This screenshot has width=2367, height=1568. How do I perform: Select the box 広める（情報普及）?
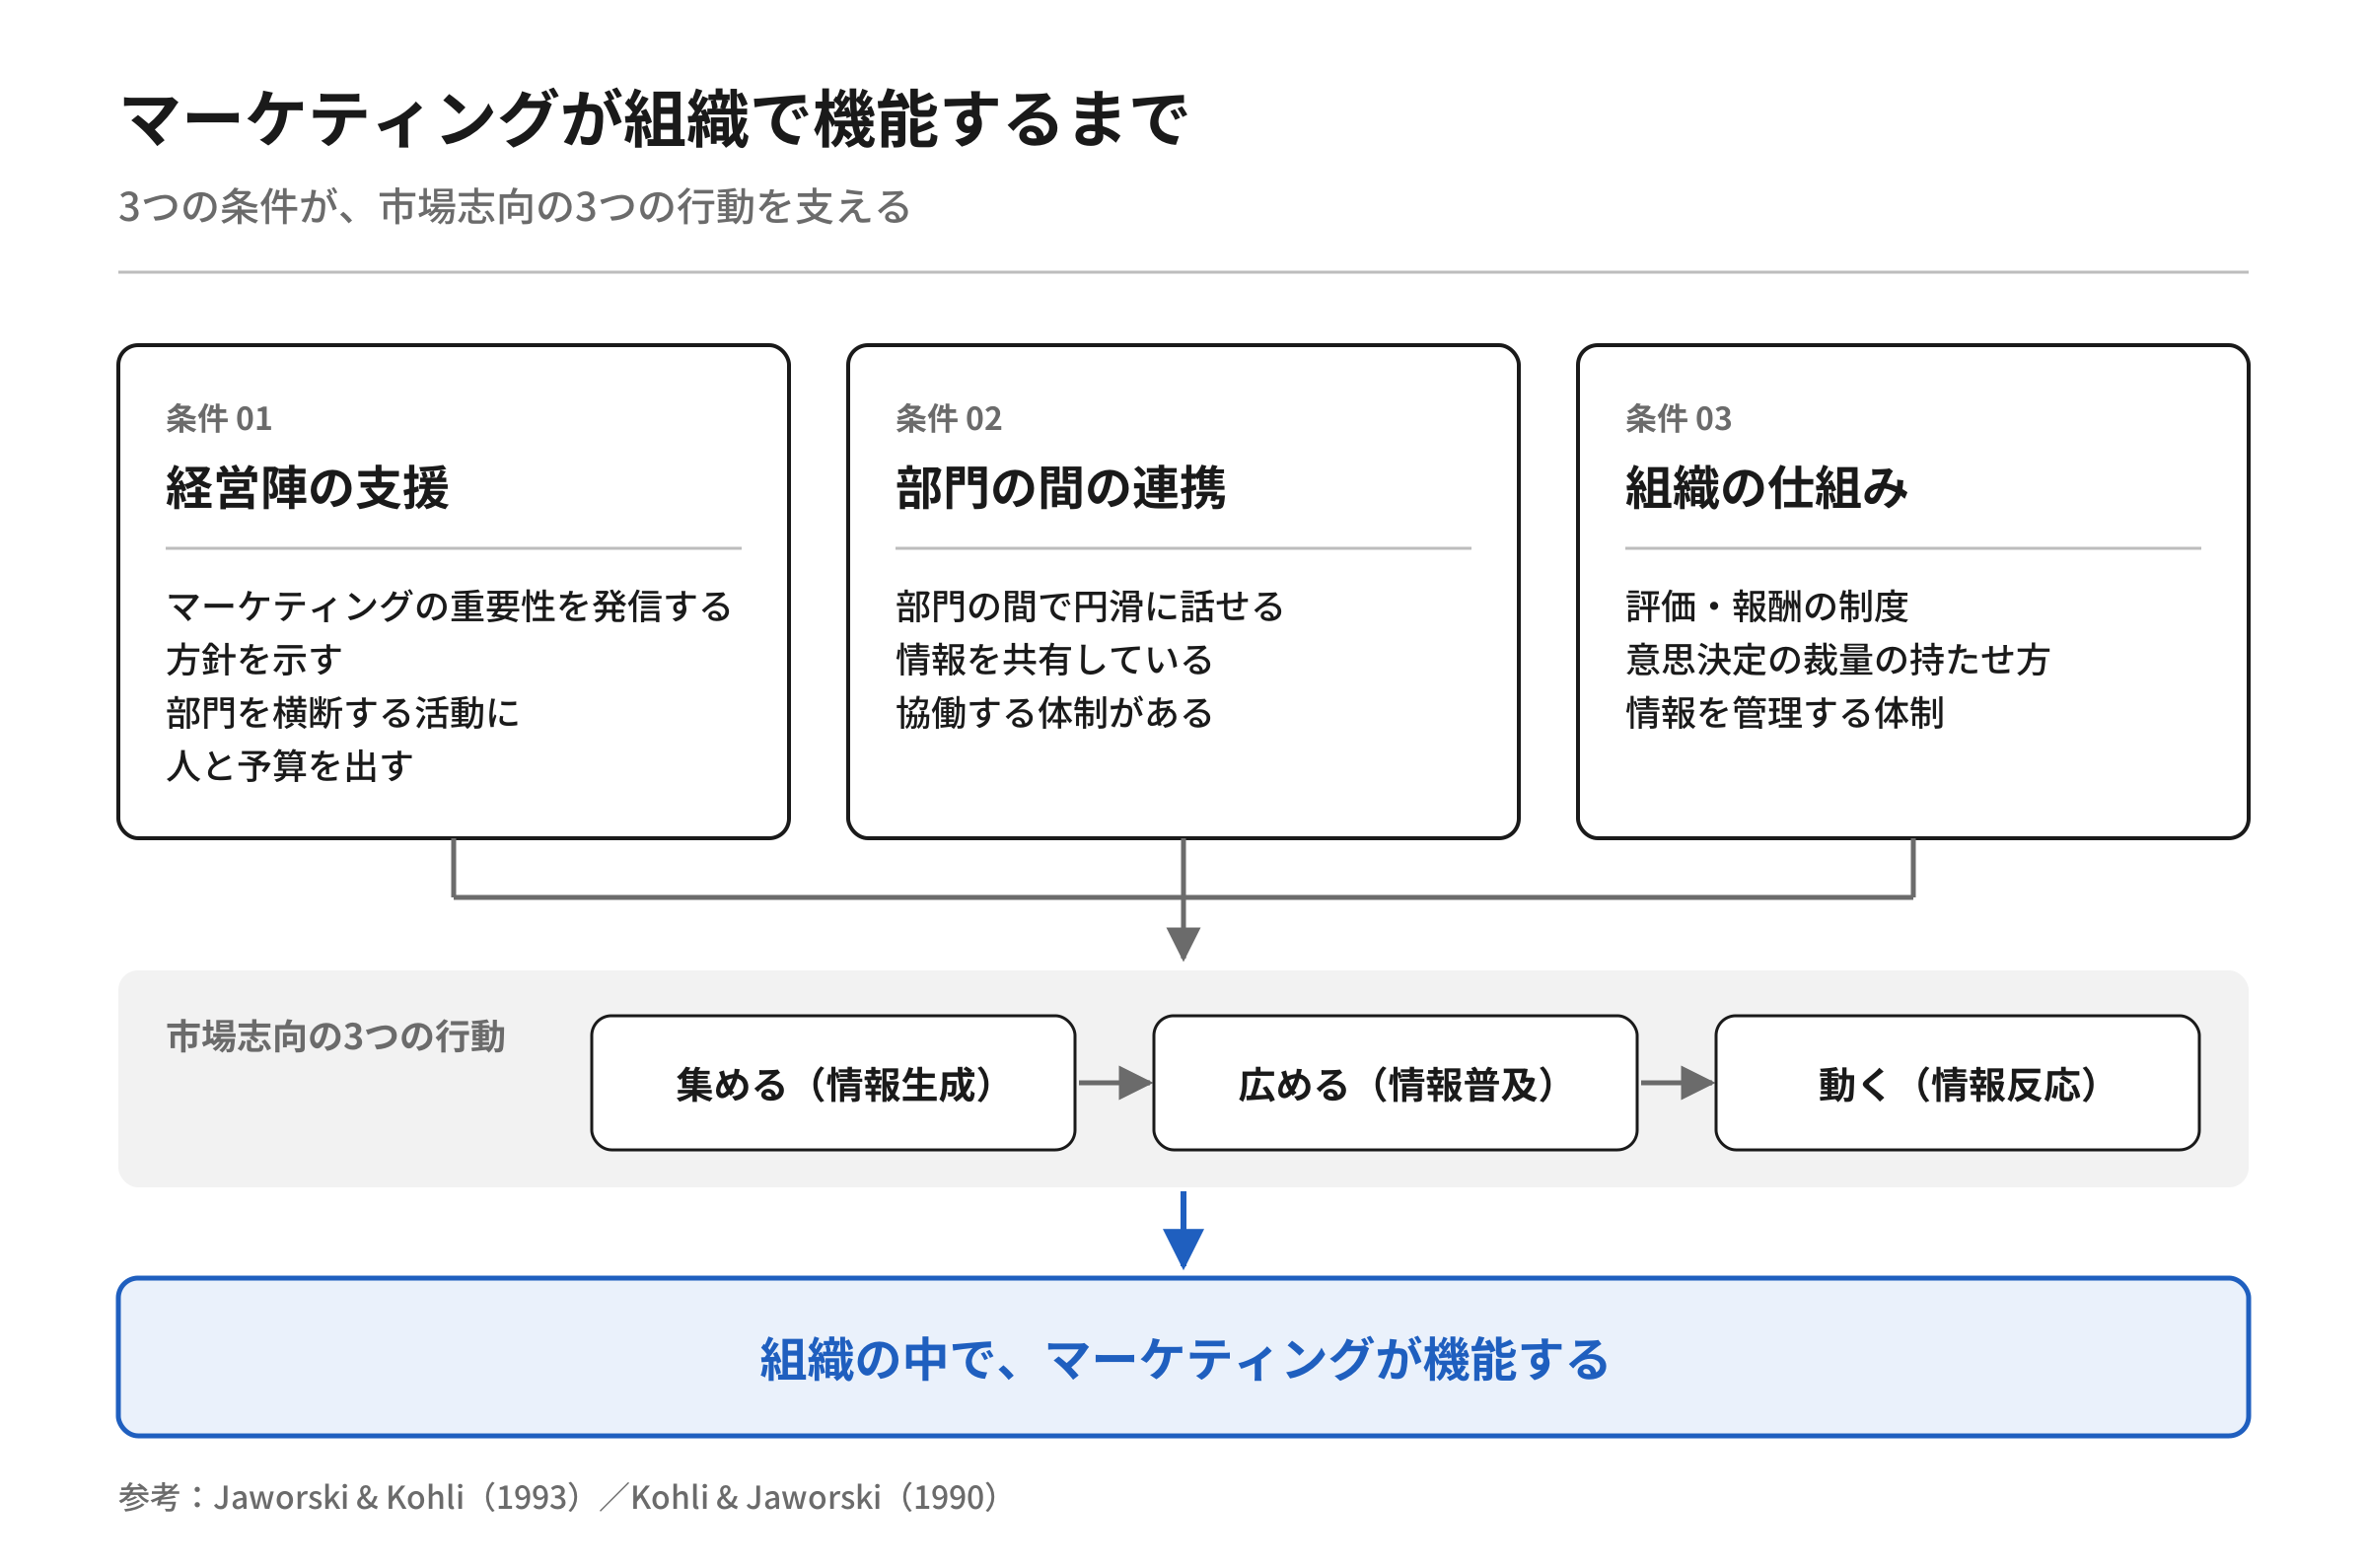pos(1395,1083)
